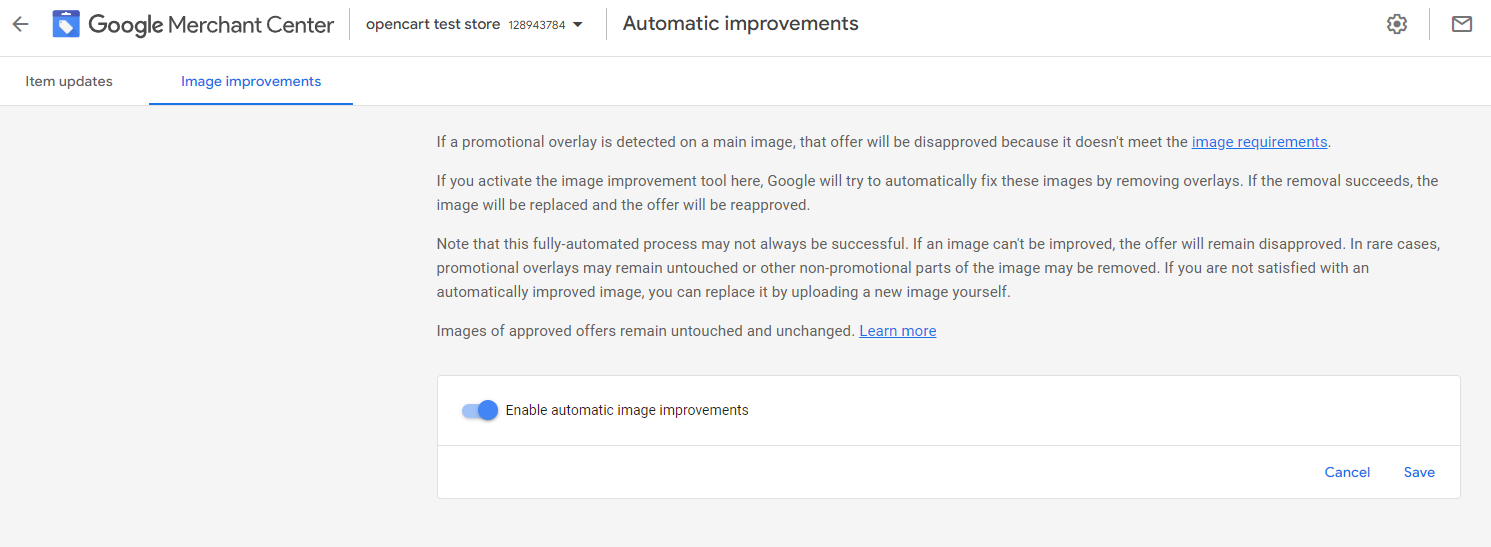Screen dimensions: 1491x547
Task: Open the image requirements link
Action: [x=1259, y=142]
